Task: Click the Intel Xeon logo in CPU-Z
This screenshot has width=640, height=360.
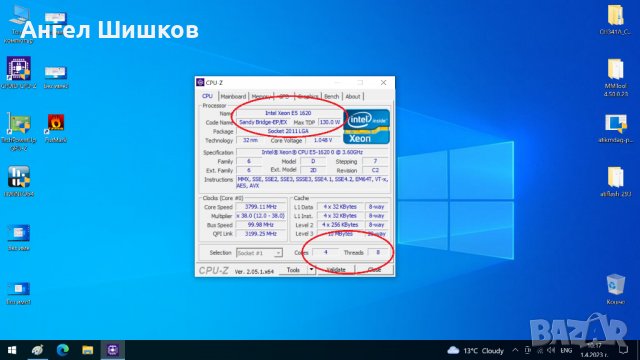Action: tap(366, 127)
